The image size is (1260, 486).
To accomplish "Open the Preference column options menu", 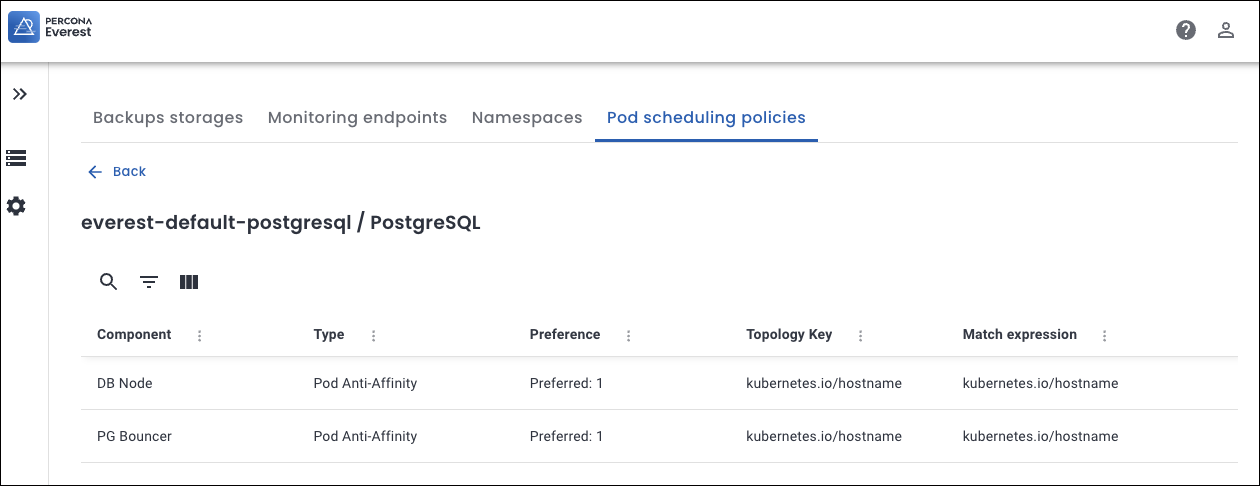I will 629,336.
